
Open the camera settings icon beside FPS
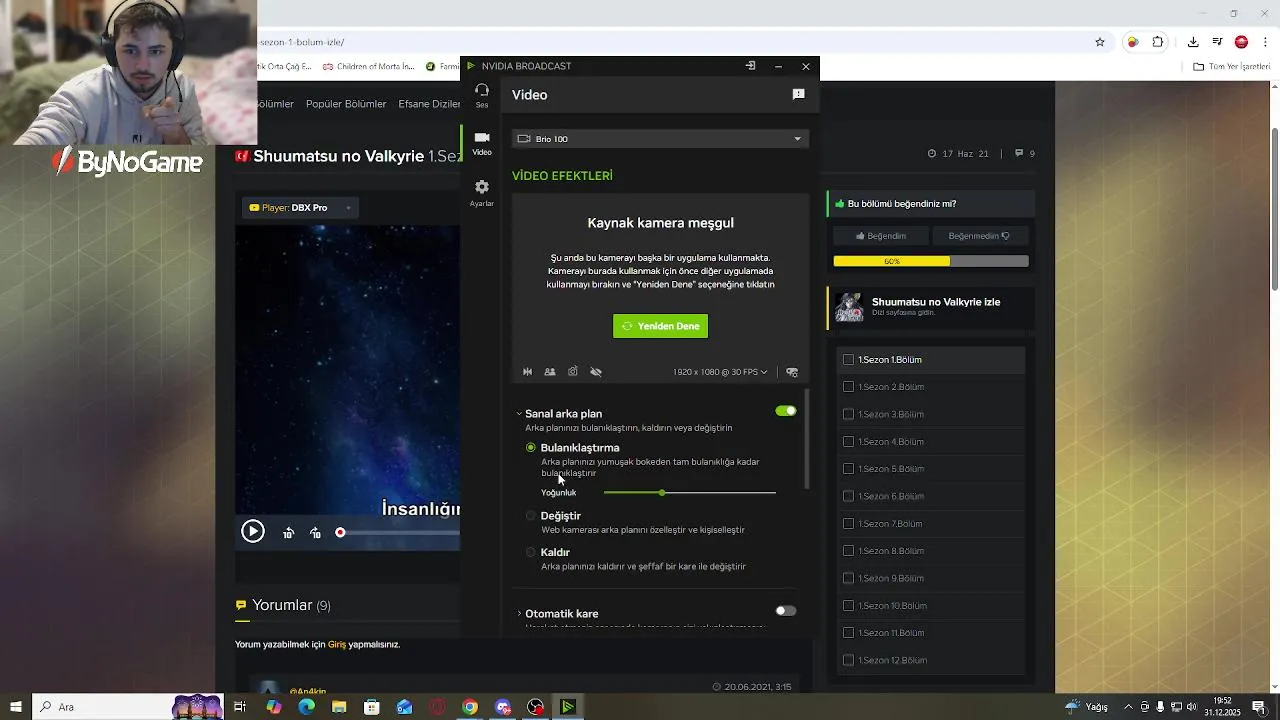(x=792, y=372)
